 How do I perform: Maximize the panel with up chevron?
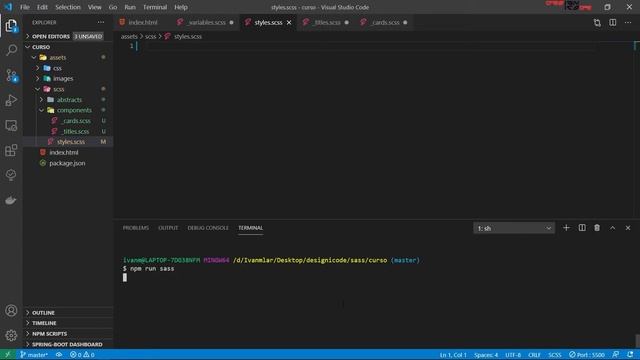(x=613, y=228)
